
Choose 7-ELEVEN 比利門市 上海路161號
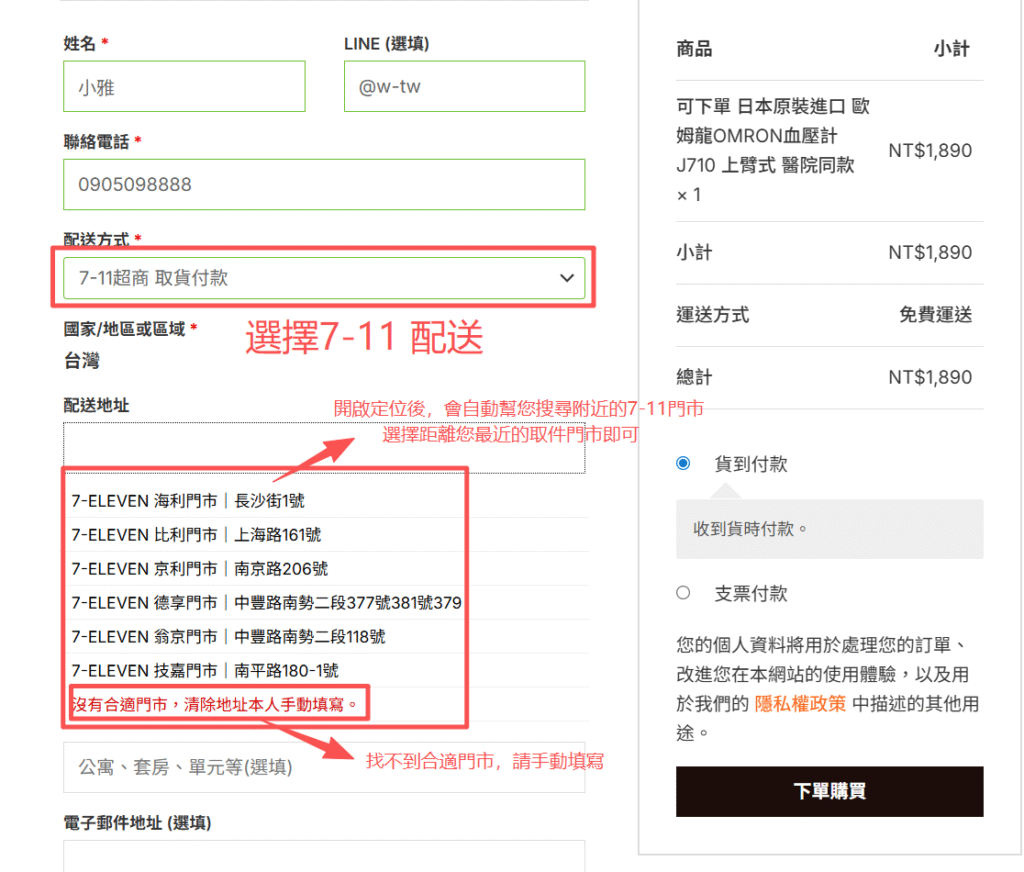click(x=196, y=534)
